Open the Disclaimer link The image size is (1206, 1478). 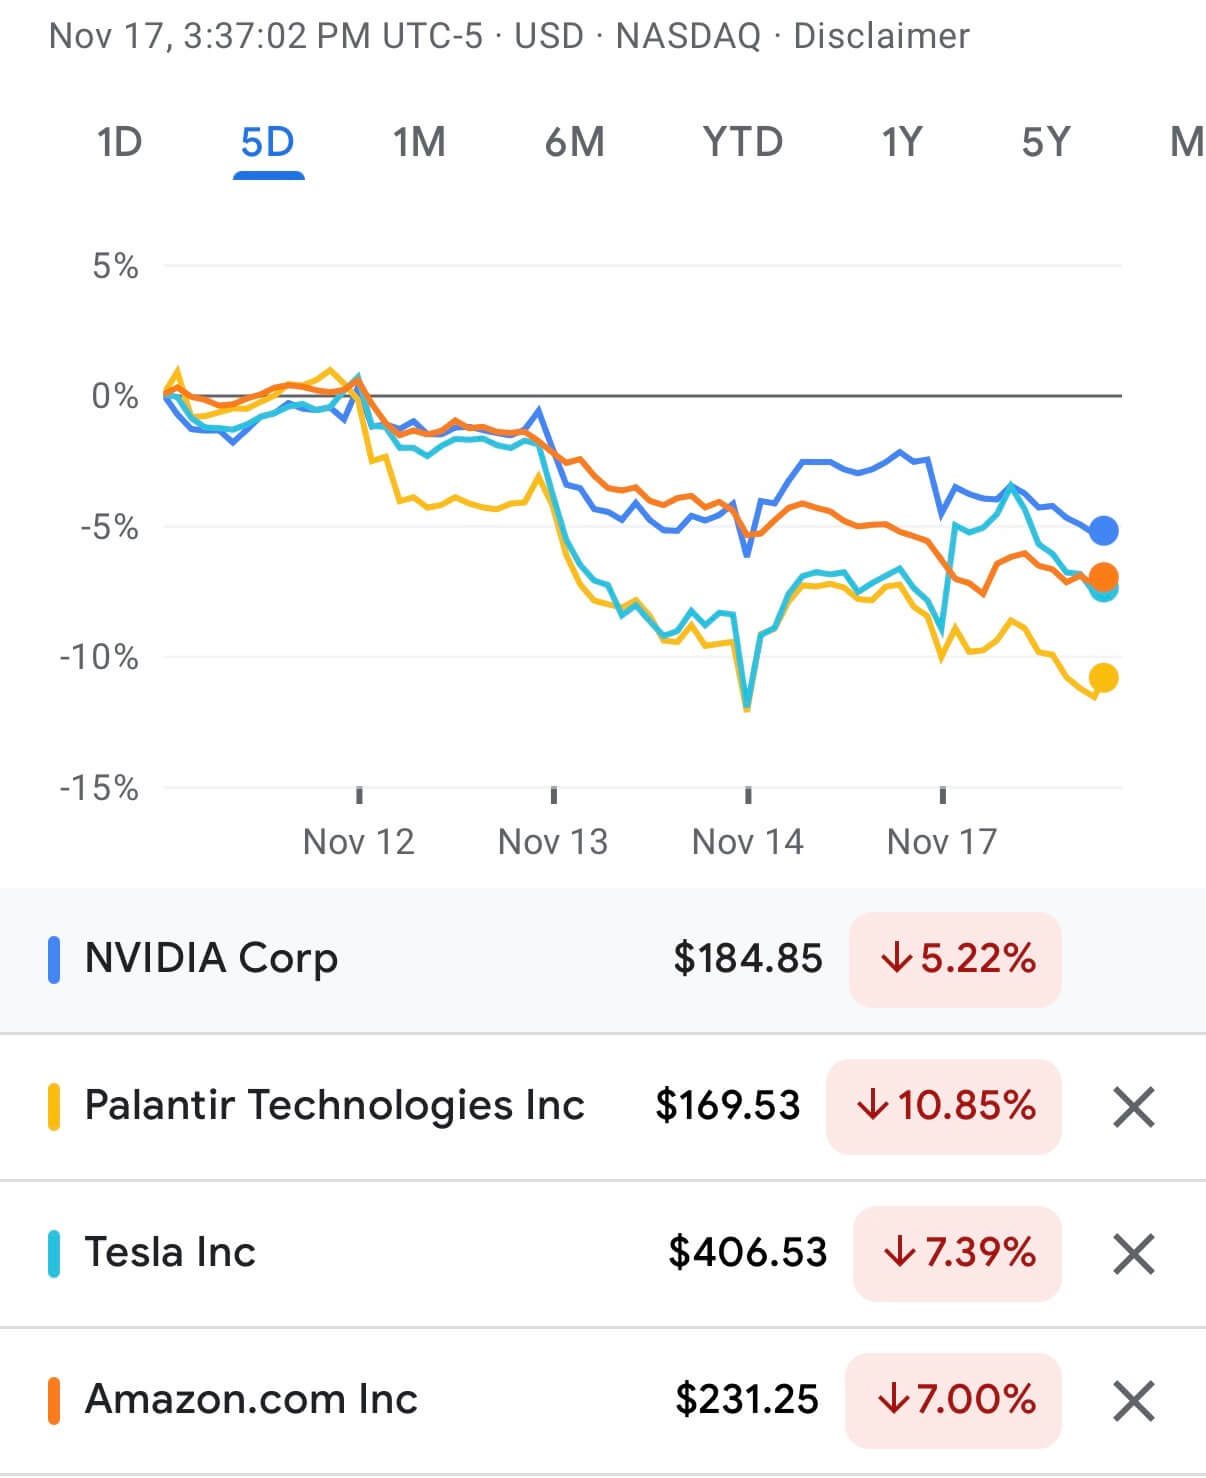click(x=881, y=36)
